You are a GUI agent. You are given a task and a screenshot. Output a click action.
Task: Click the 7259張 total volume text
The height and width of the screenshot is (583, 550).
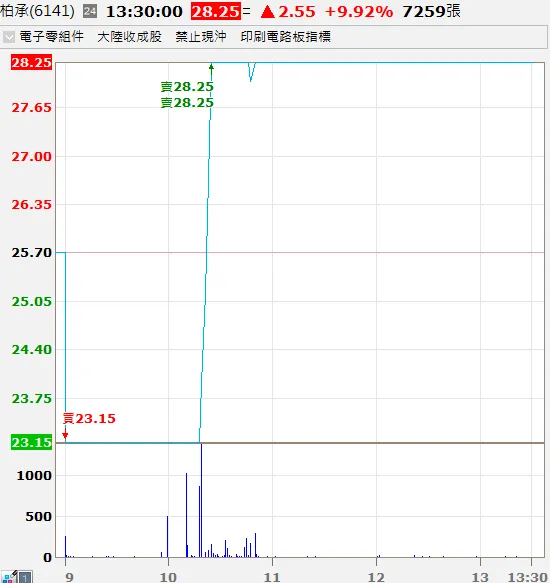(431, 12)
